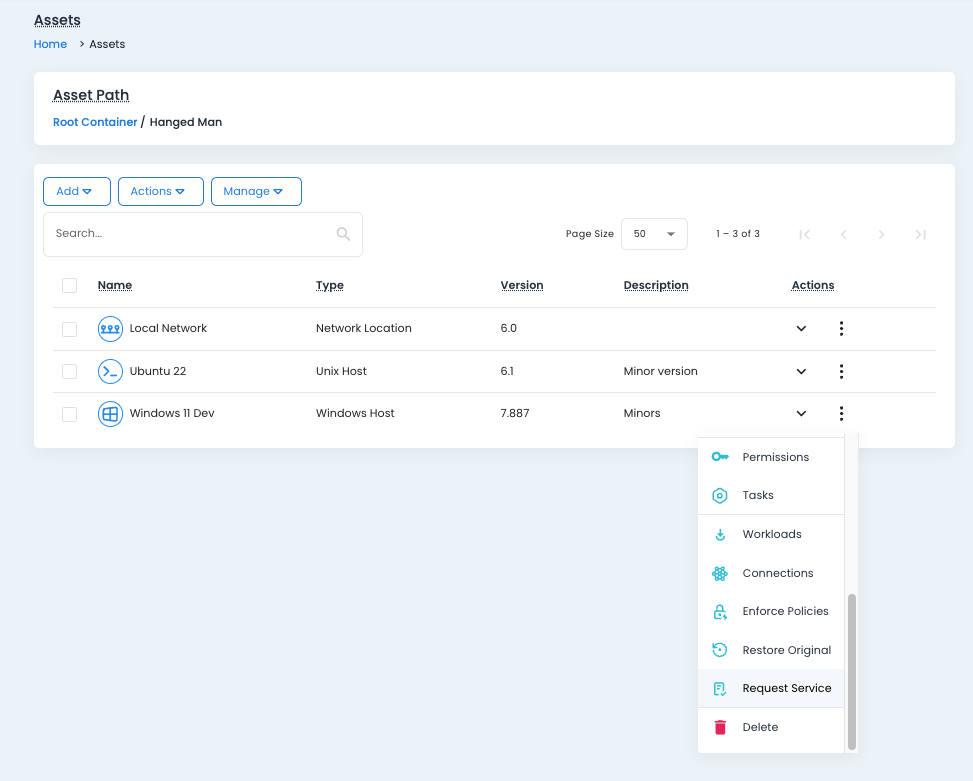Toggle the select-all checkbox in header
This screenshot has width=973, height=781.
69,285
